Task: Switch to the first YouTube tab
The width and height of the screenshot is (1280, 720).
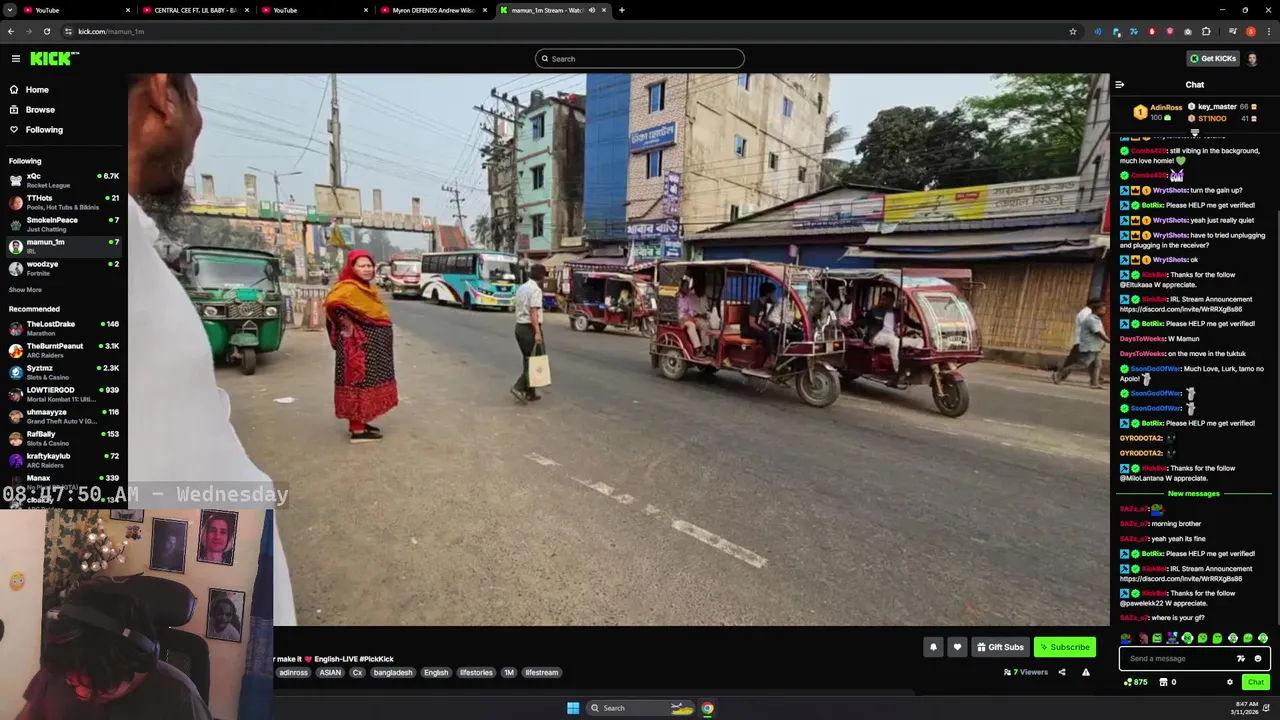Action: coord(76,10)
